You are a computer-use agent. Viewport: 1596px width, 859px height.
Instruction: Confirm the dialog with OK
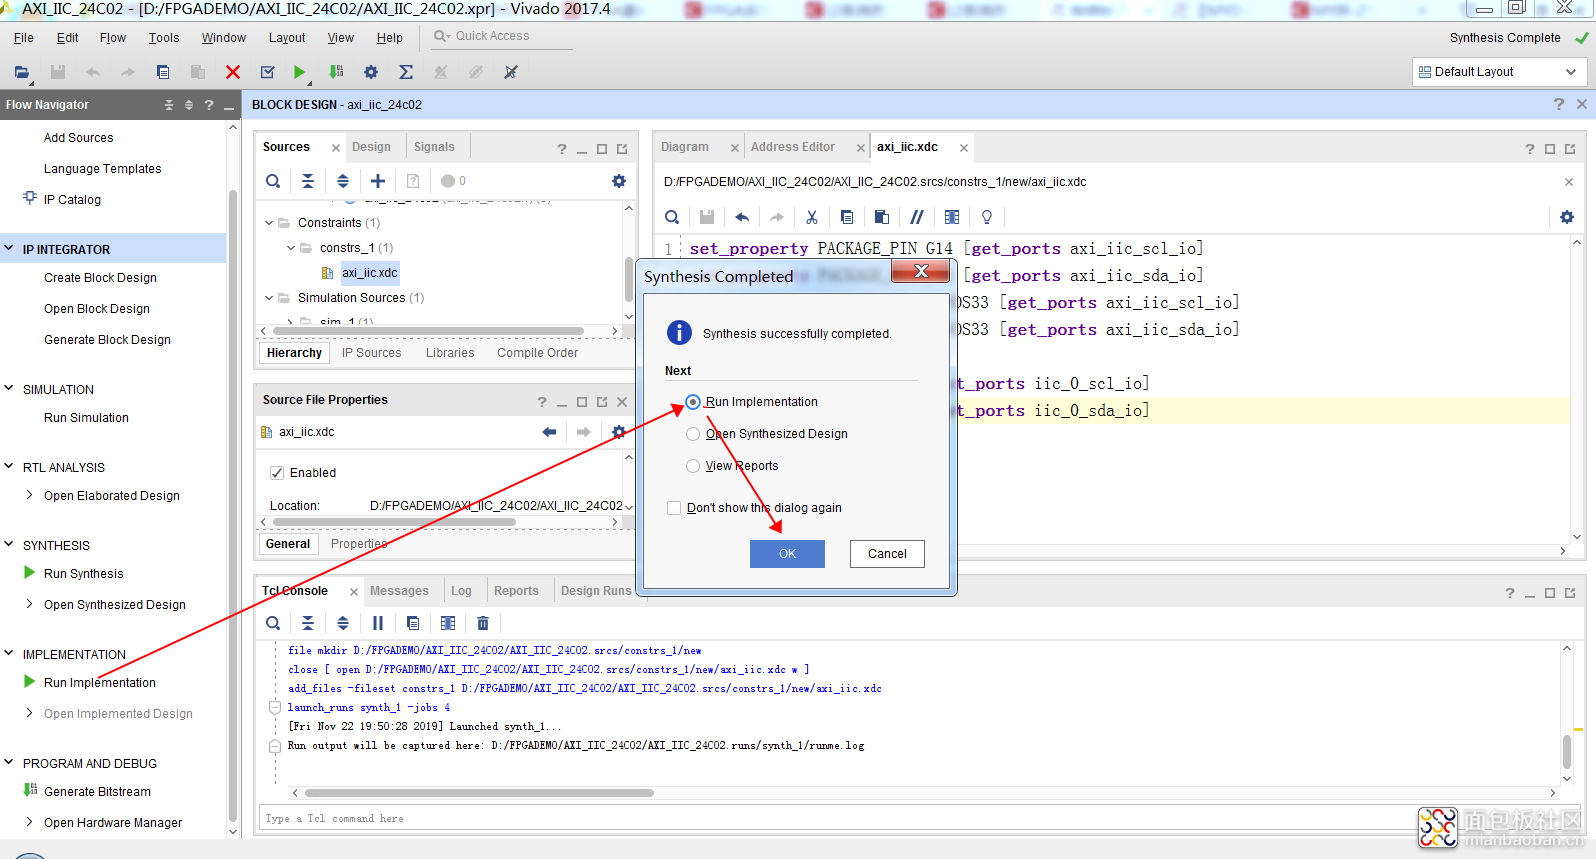[788, 554]
